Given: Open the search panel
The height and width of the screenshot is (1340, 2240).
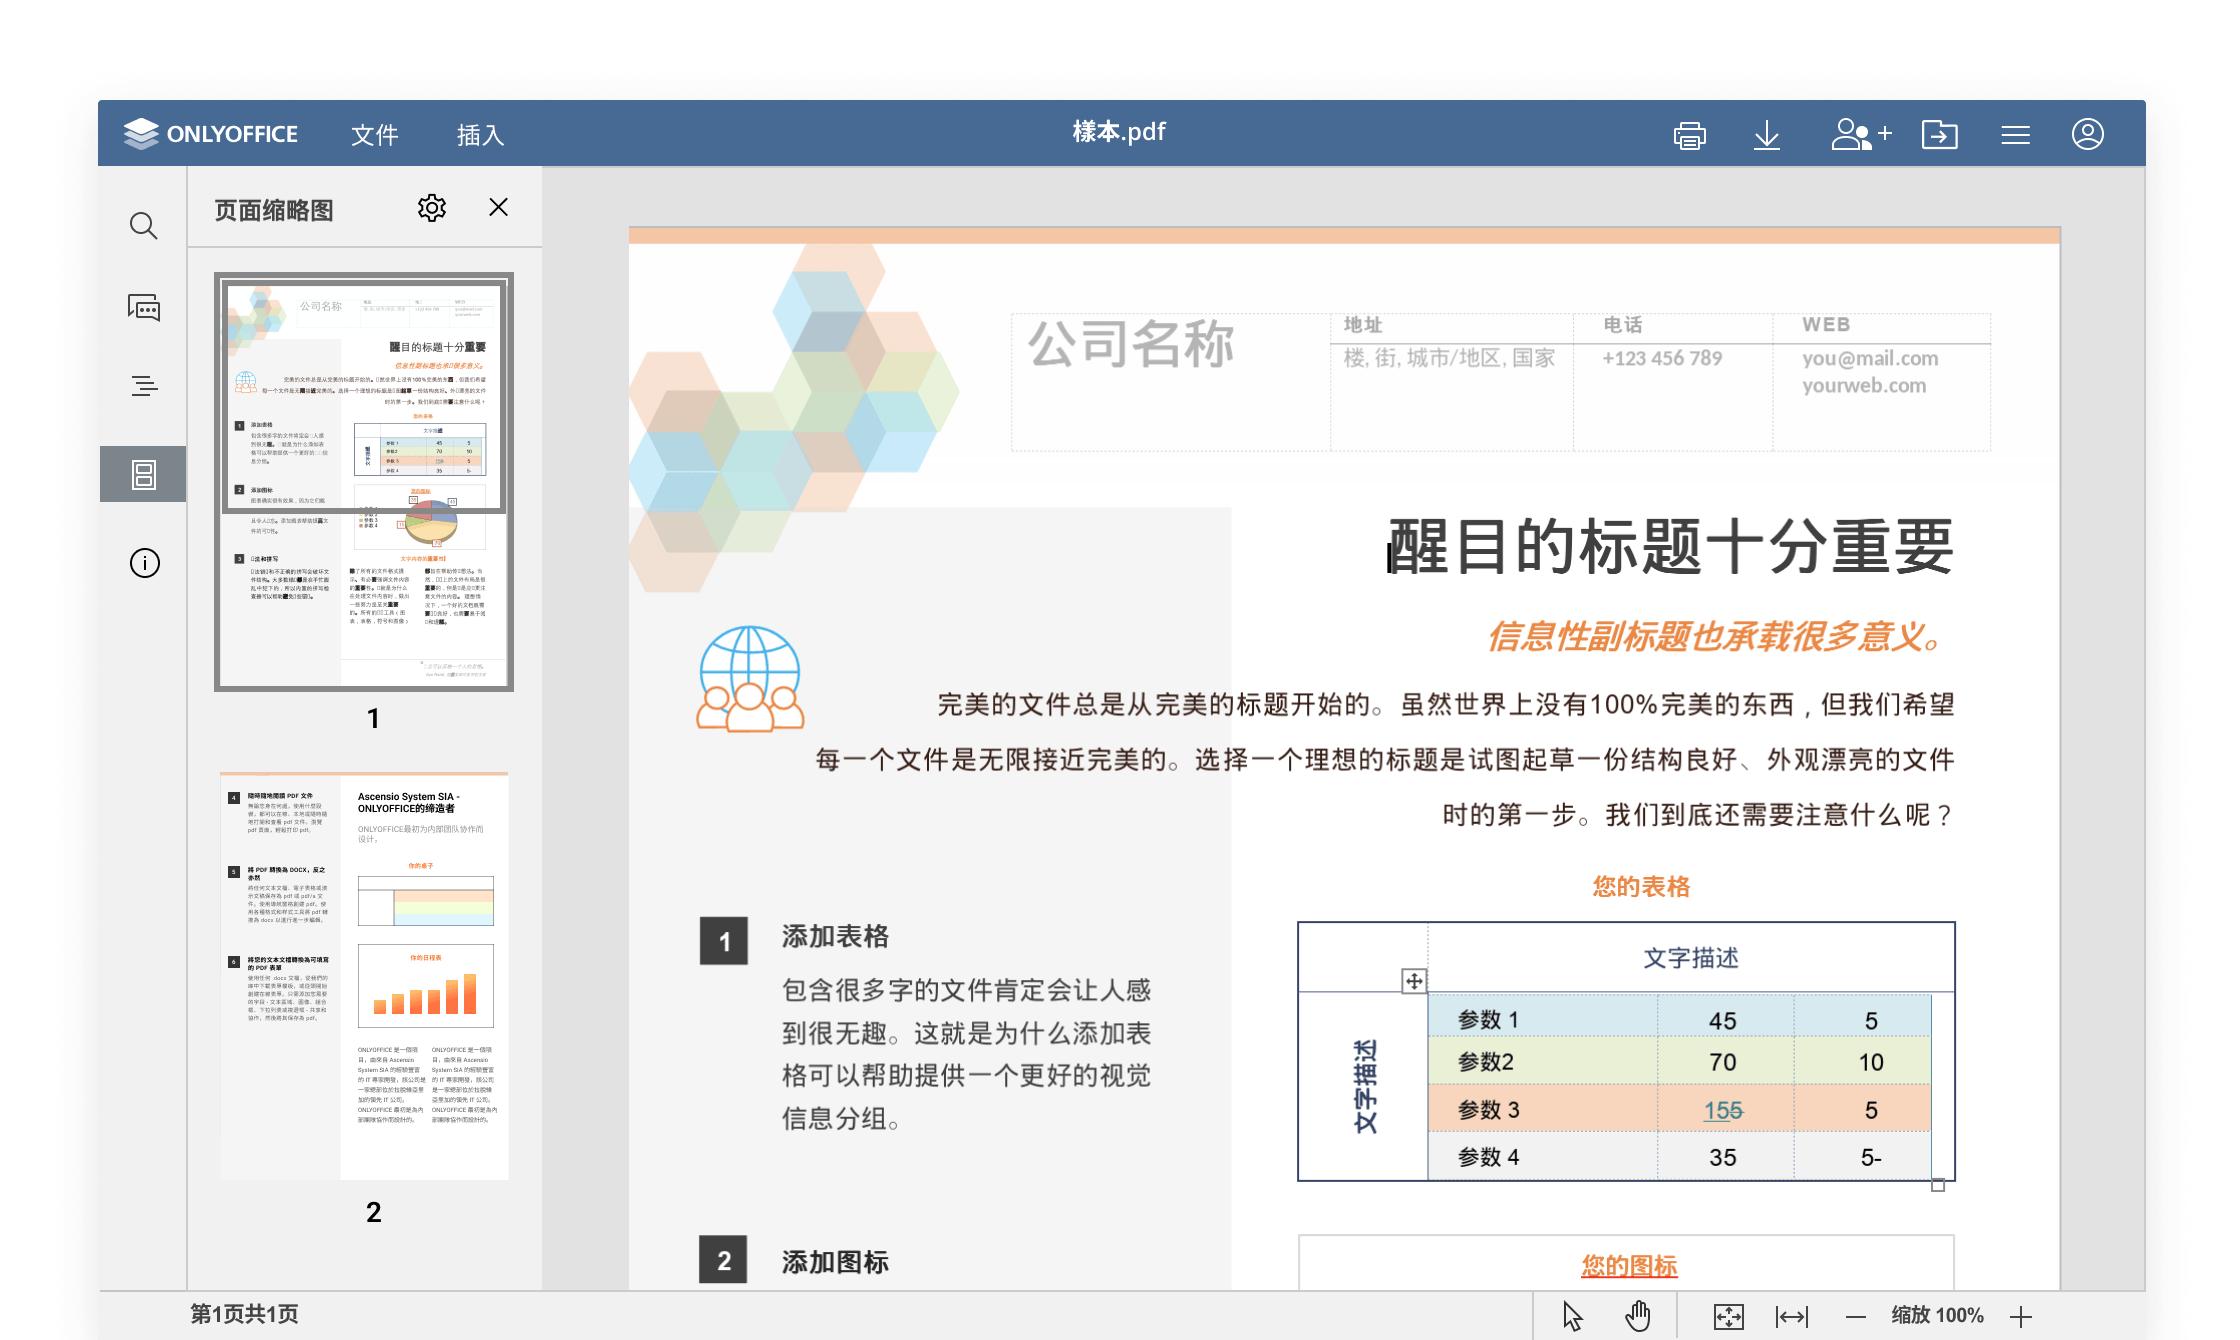Looking at the screenshot, I should (143, 226).
